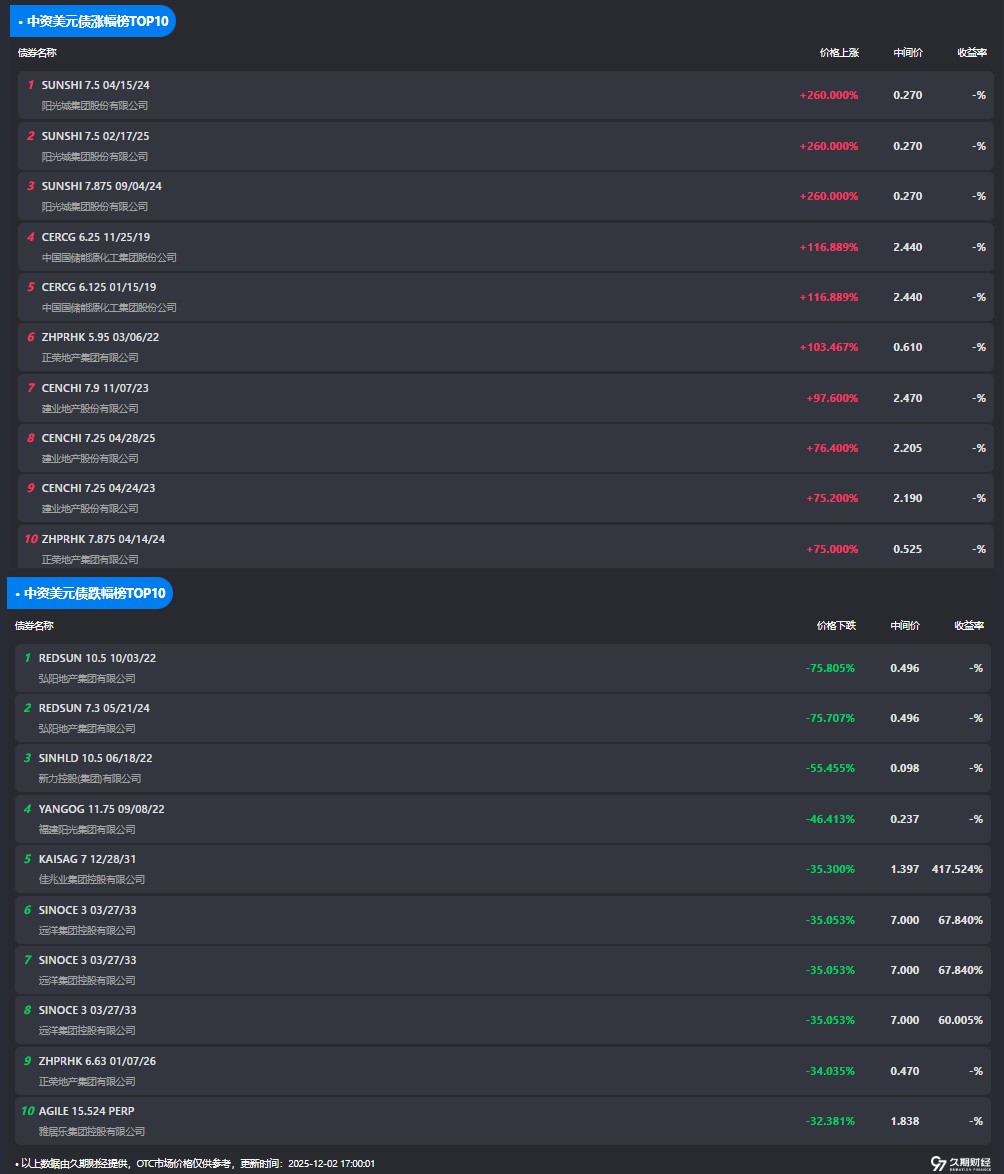Open the YANGOG 11.75 09/08/22 bond

coord(101,809)
